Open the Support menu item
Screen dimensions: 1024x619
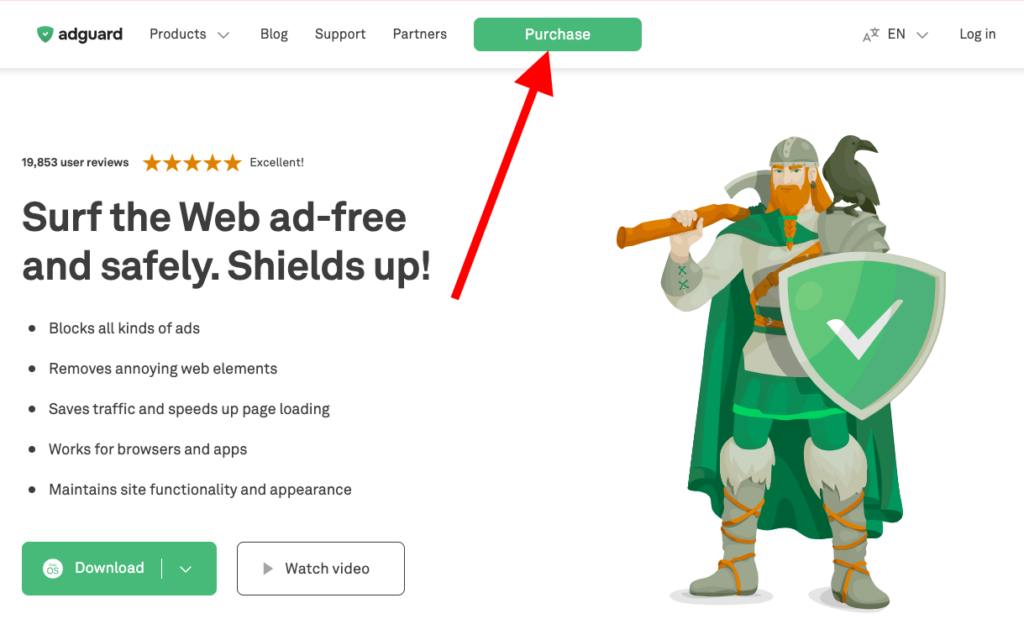click(340, 34)
